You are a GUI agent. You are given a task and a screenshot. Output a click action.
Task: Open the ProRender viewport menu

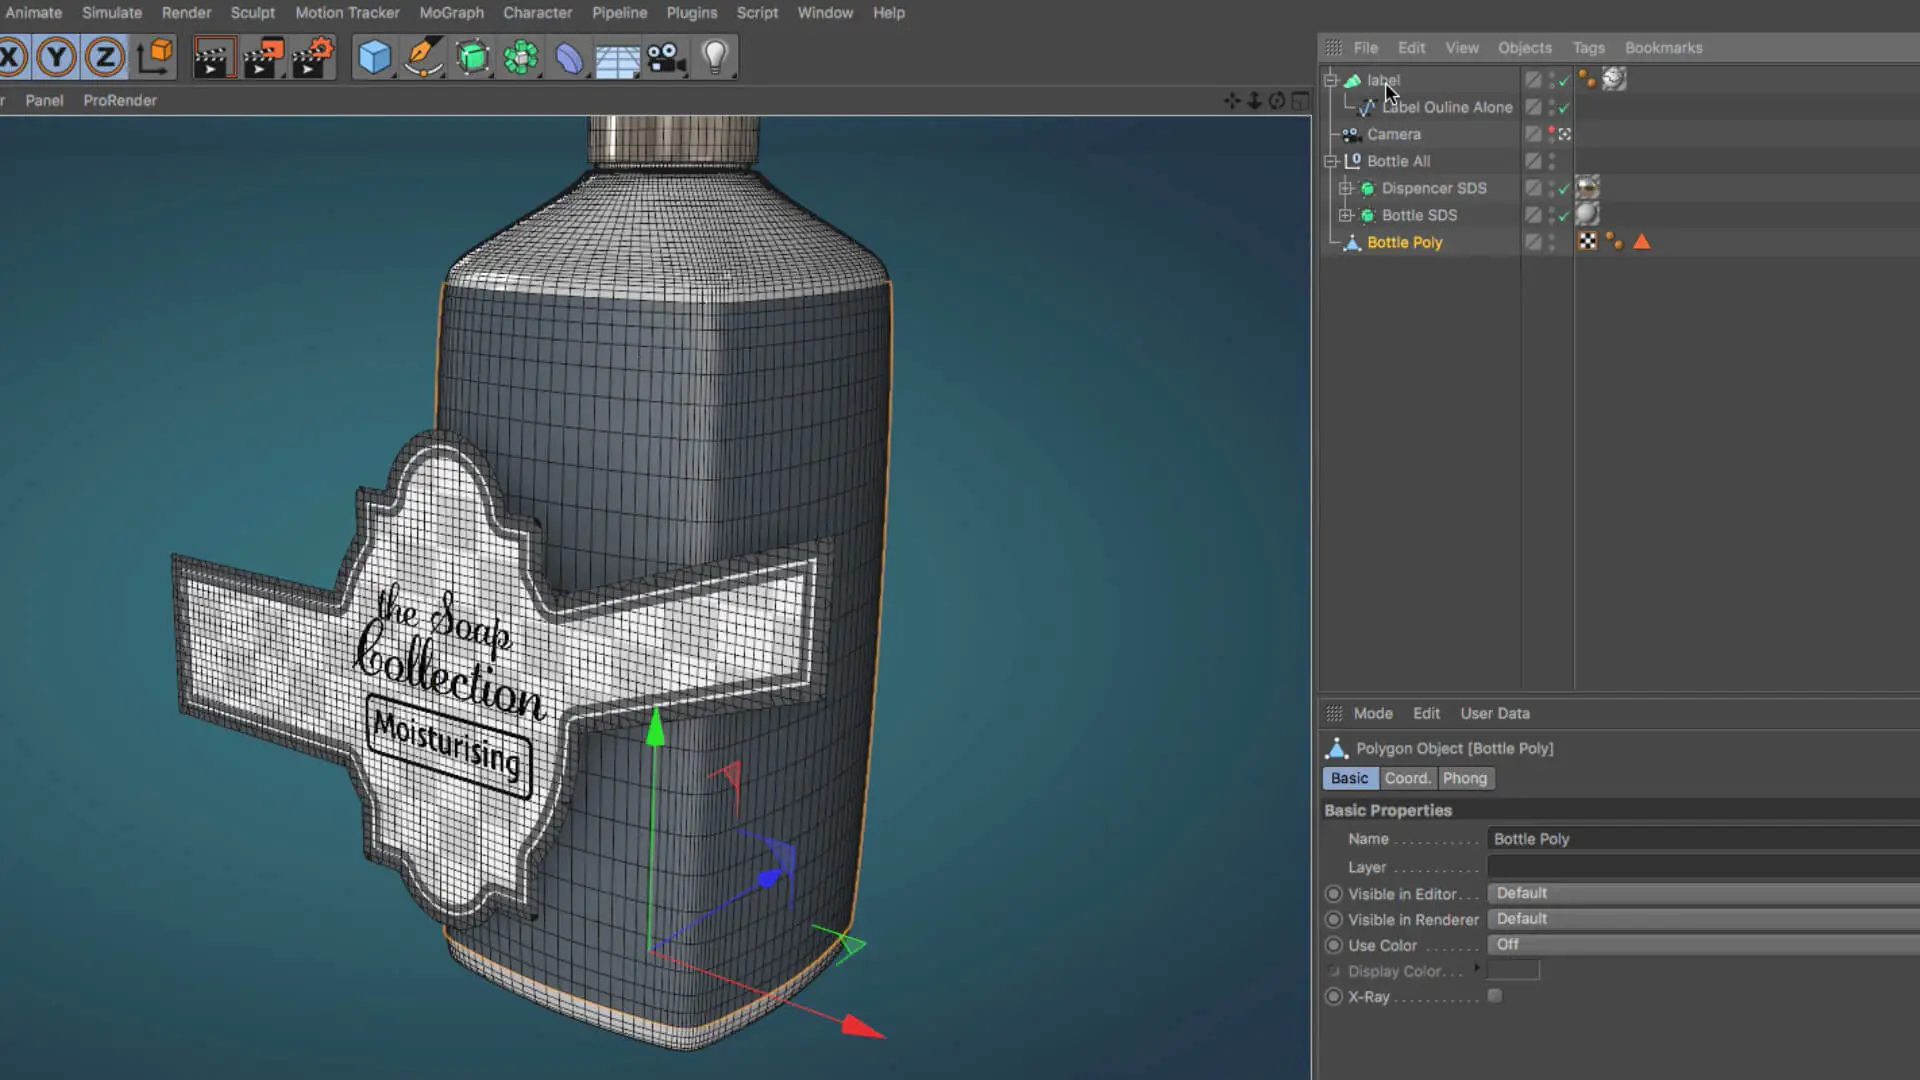(x=120, y=101)
